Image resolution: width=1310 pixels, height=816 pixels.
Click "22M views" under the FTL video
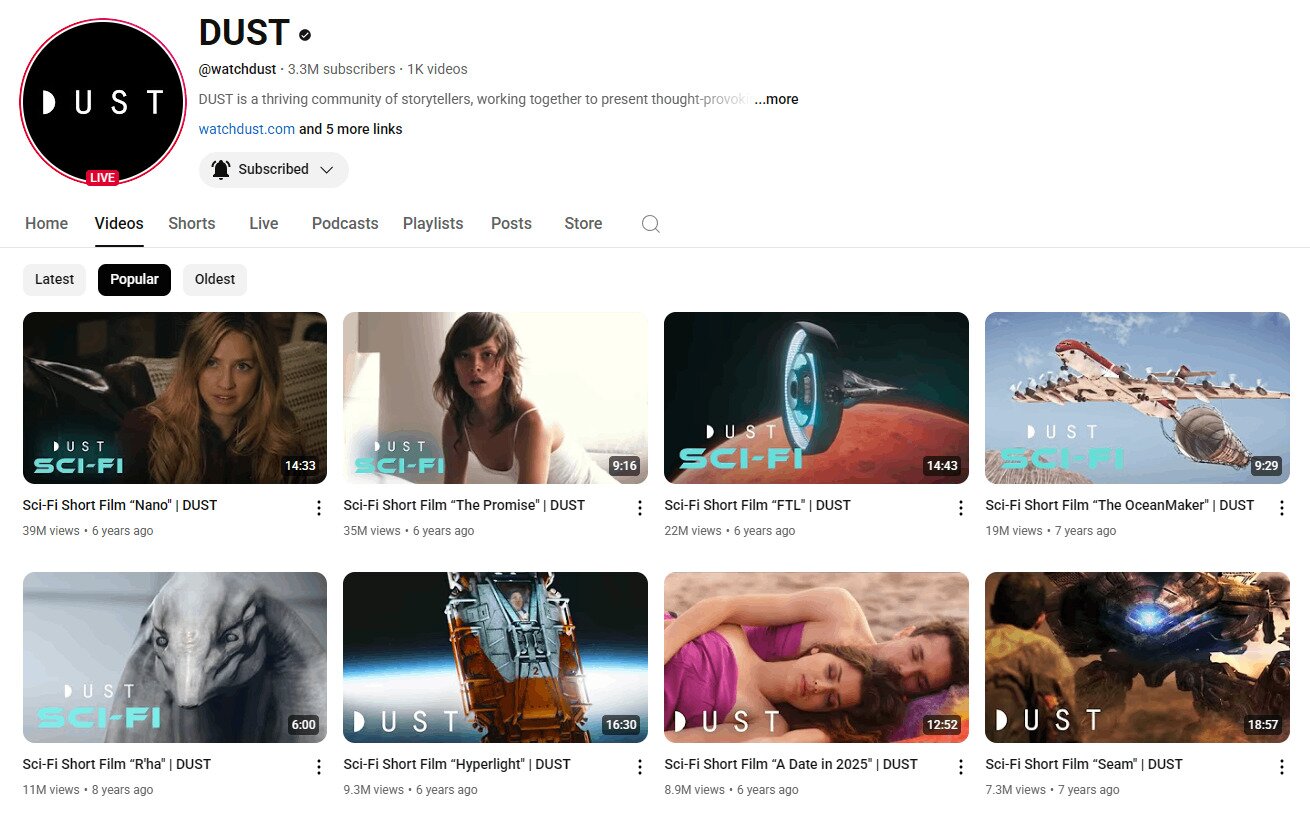(x=693, y=531)
